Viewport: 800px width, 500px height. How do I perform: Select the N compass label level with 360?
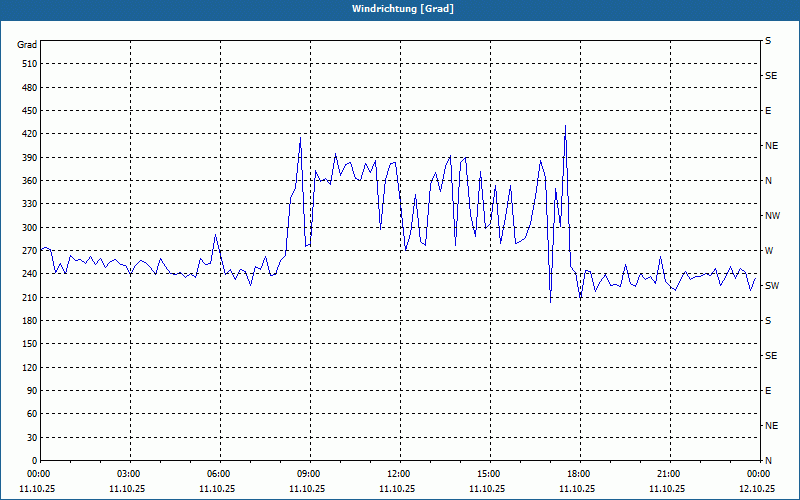pyautogui.click(x=768, y=181)
